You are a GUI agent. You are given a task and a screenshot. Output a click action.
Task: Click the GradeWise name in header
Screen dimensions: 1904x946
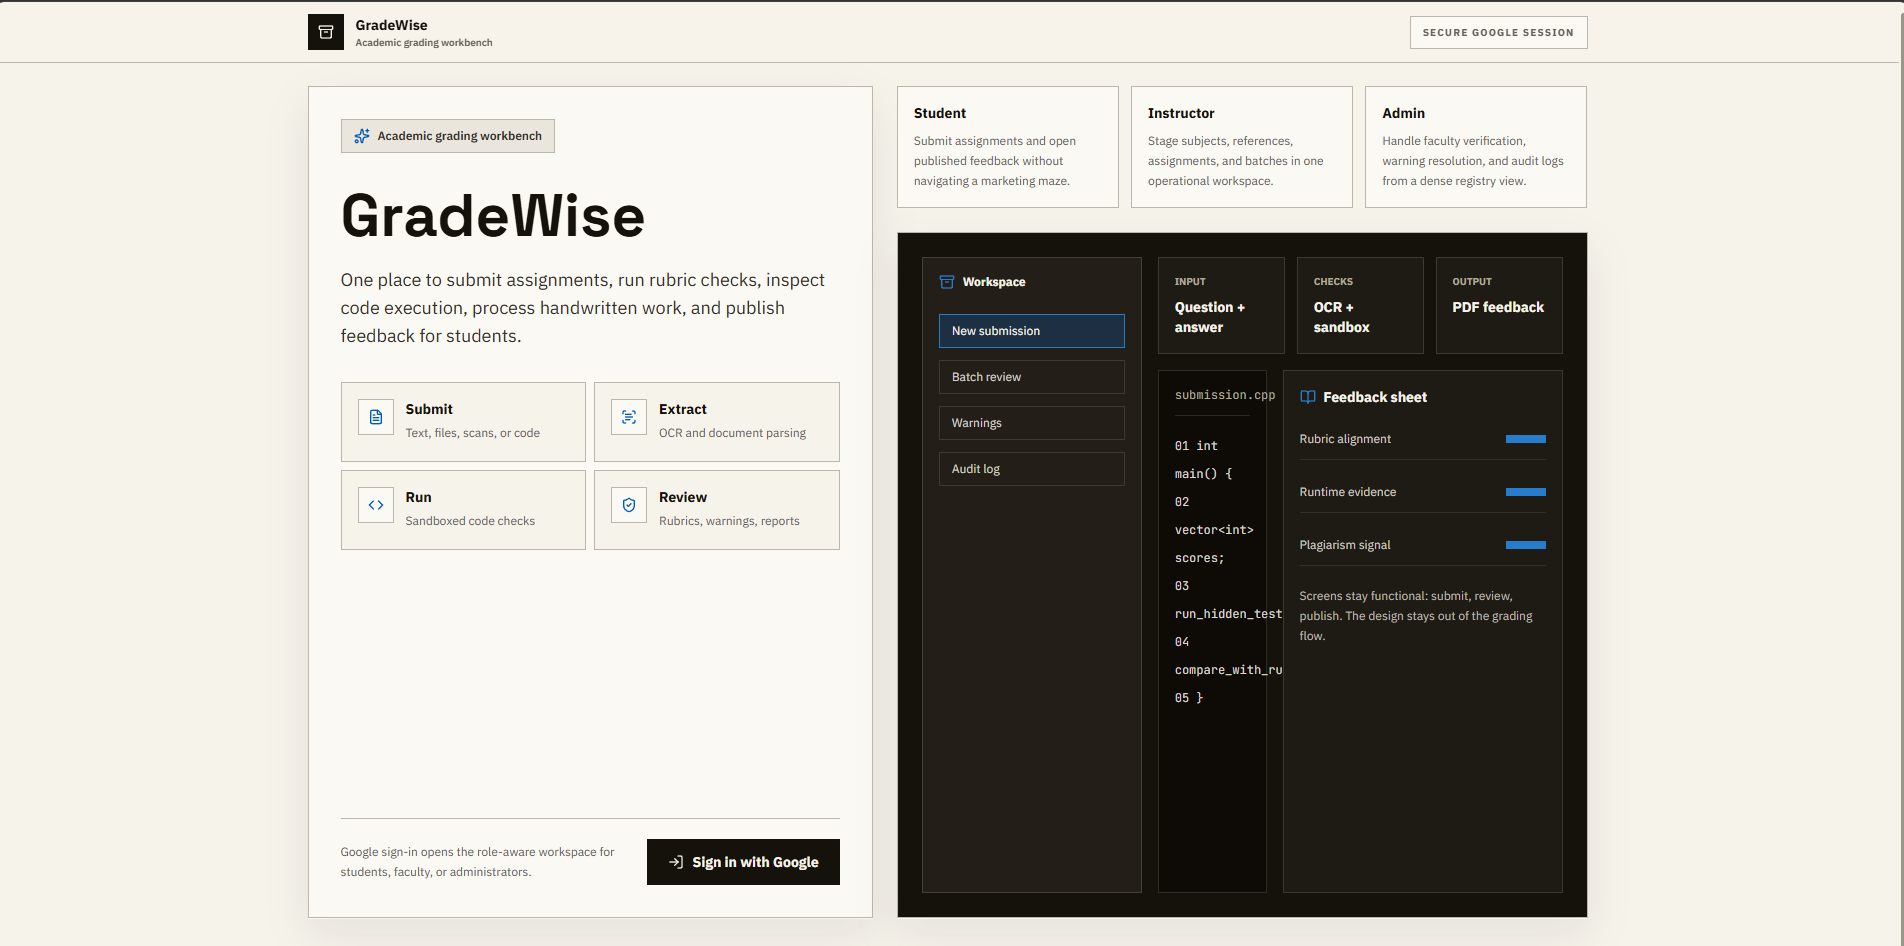point(391,25)
